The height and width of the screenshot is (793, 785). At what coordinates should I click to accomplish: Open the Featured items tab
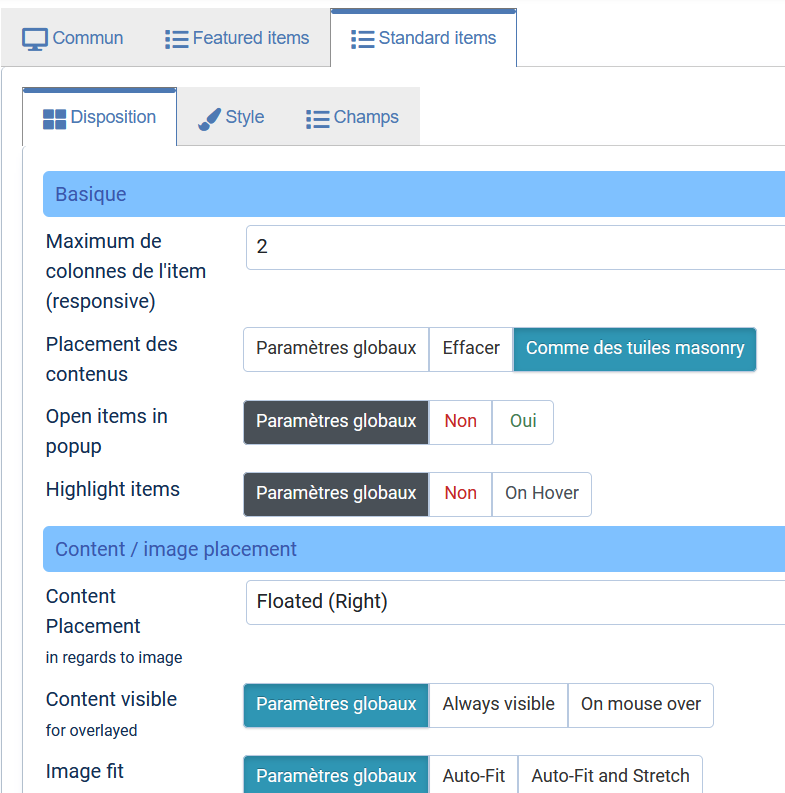coord(237,38)
